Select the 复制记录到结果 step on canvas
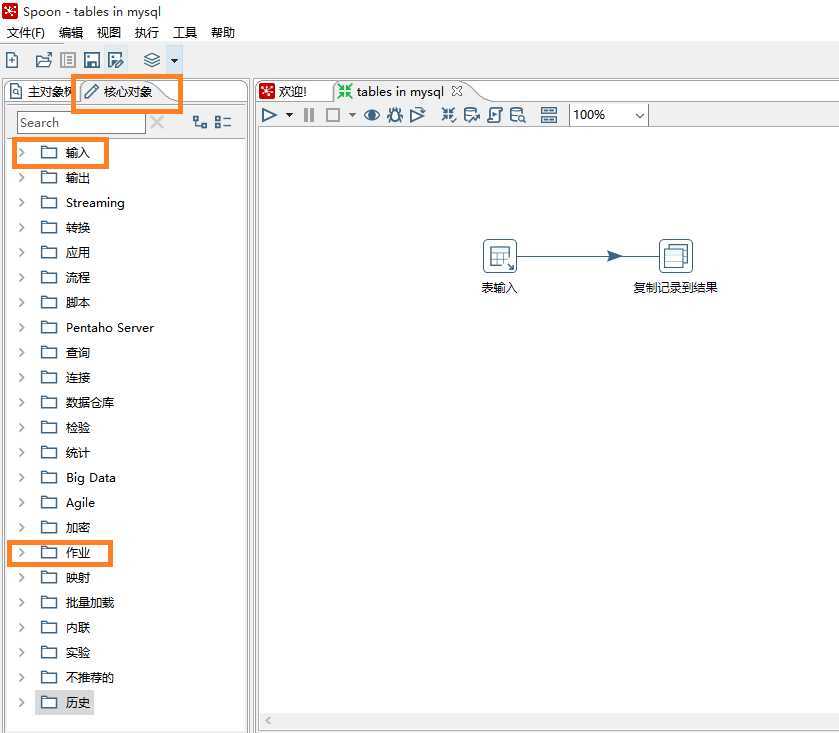Screen dimensions: 839x733 tap(675, 256)
